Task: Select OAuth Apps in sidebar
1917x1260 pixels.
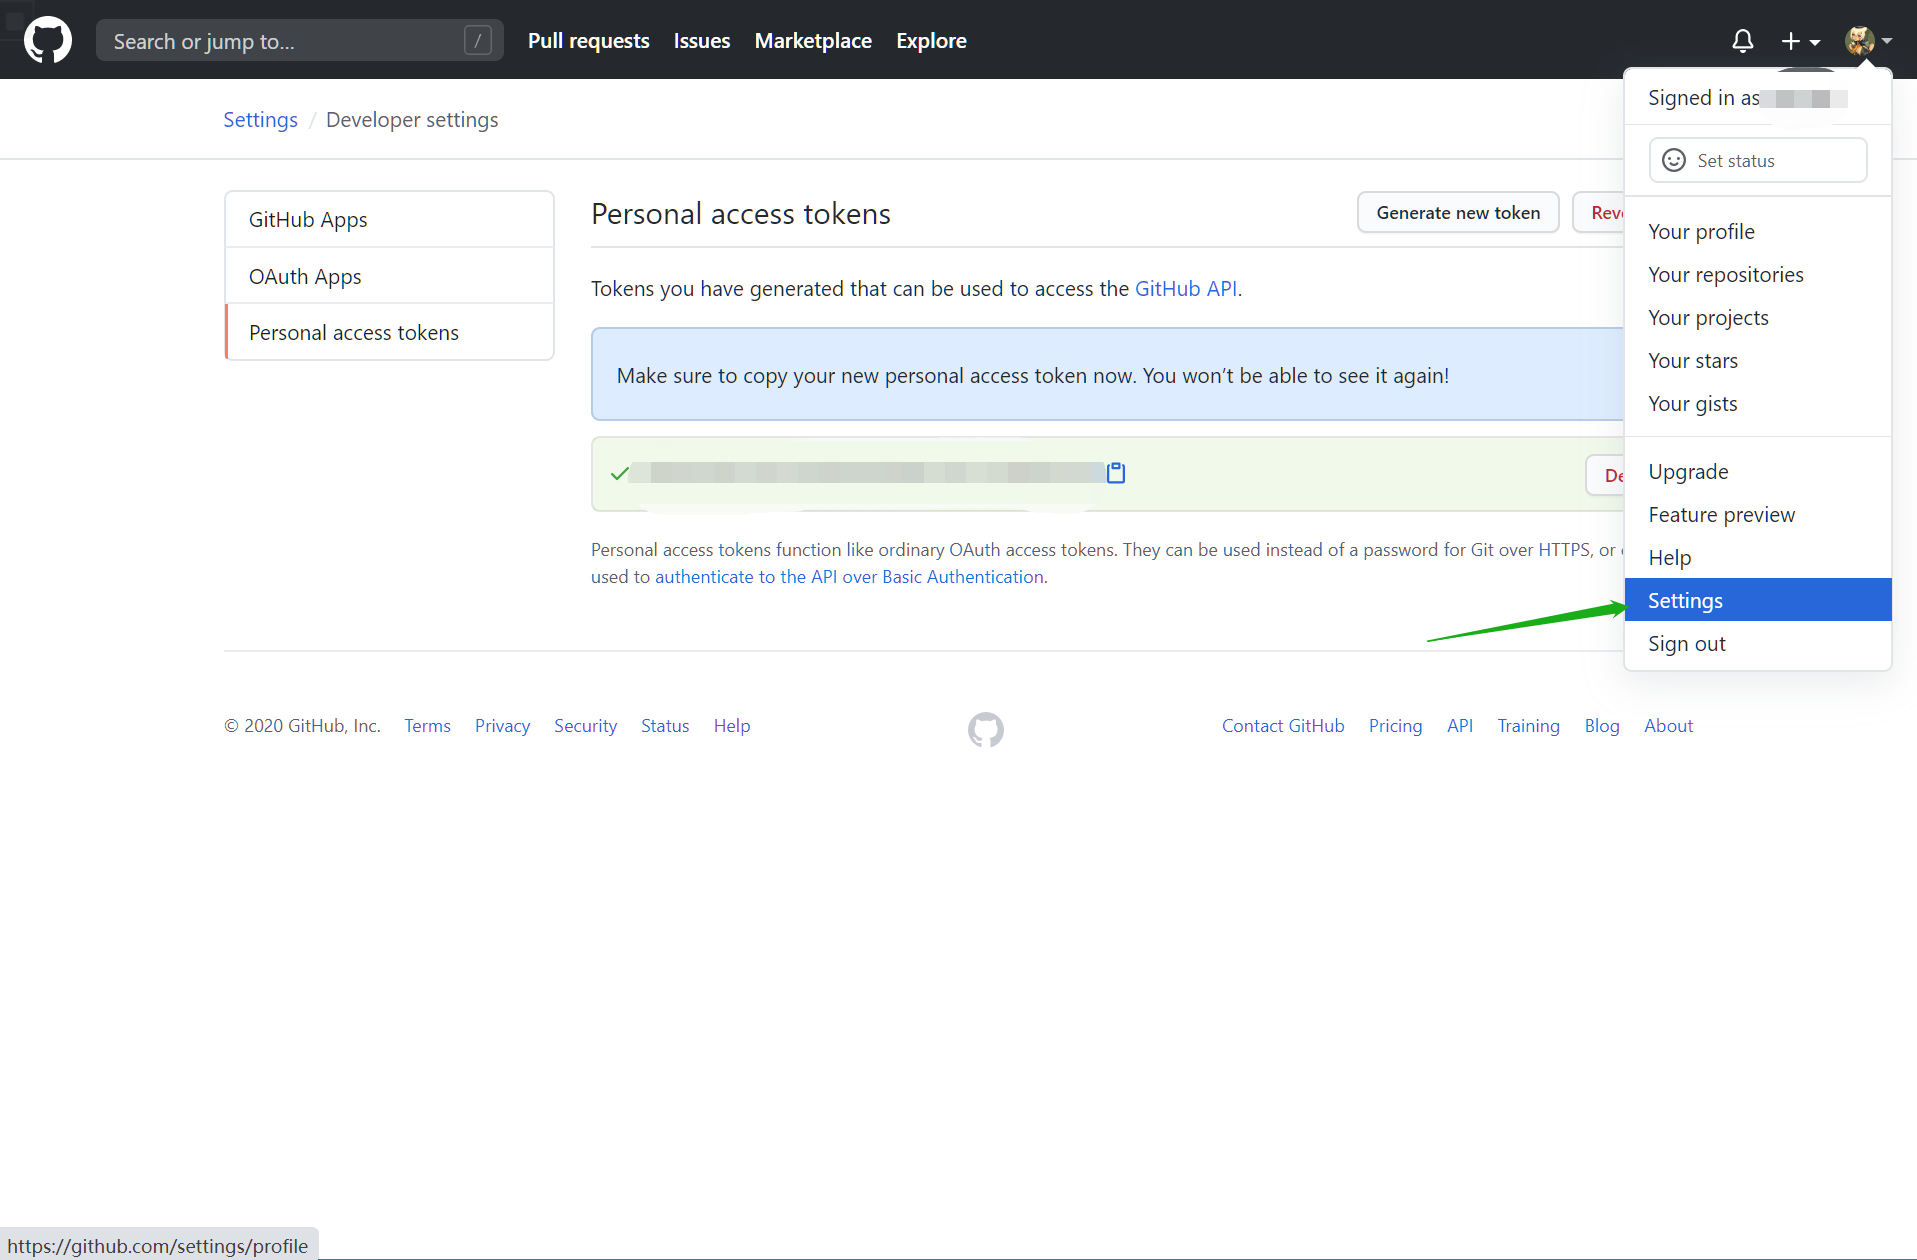Action: point(389,276)
